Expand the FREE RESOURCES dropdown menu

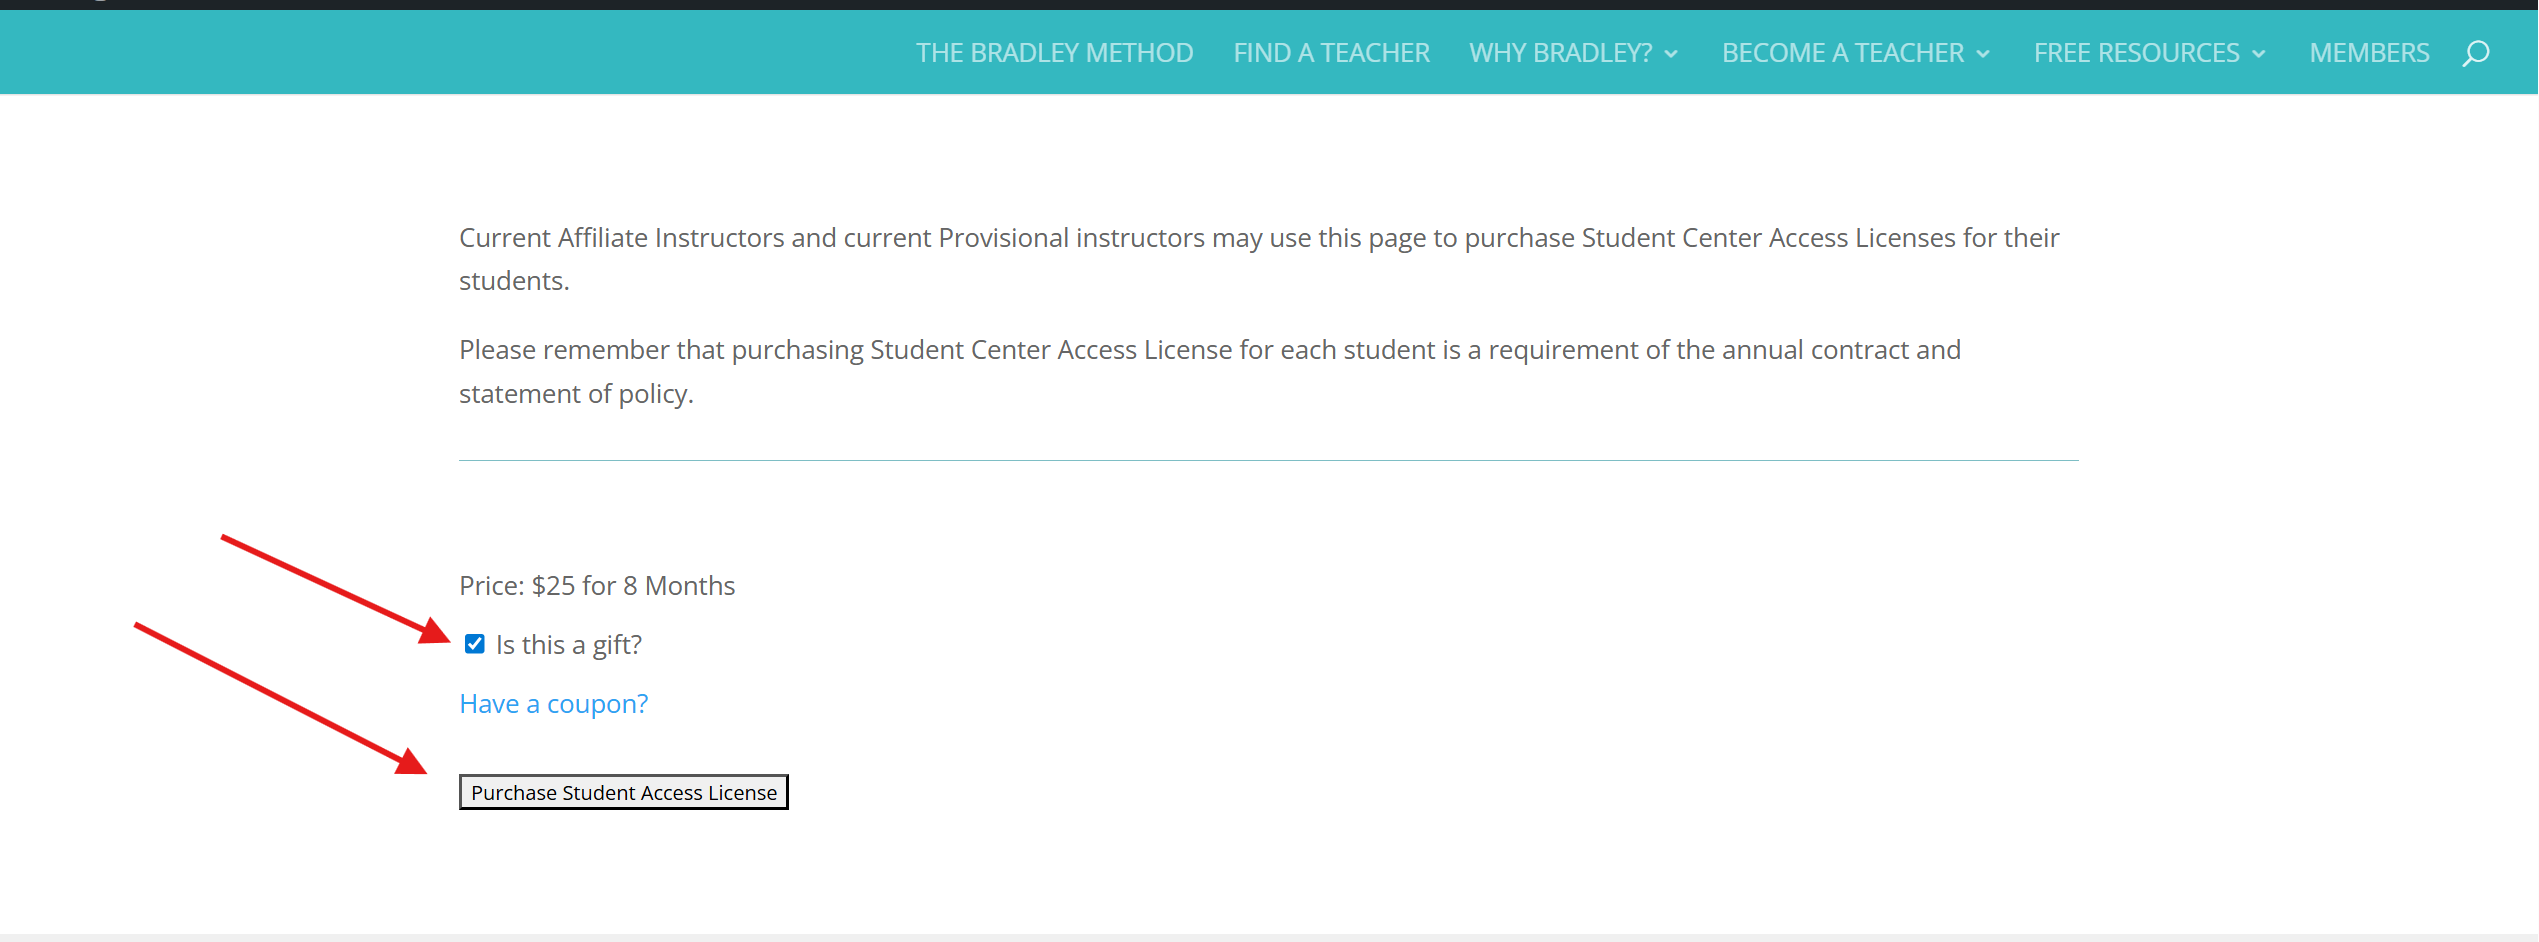click(x=2138, y=52)
